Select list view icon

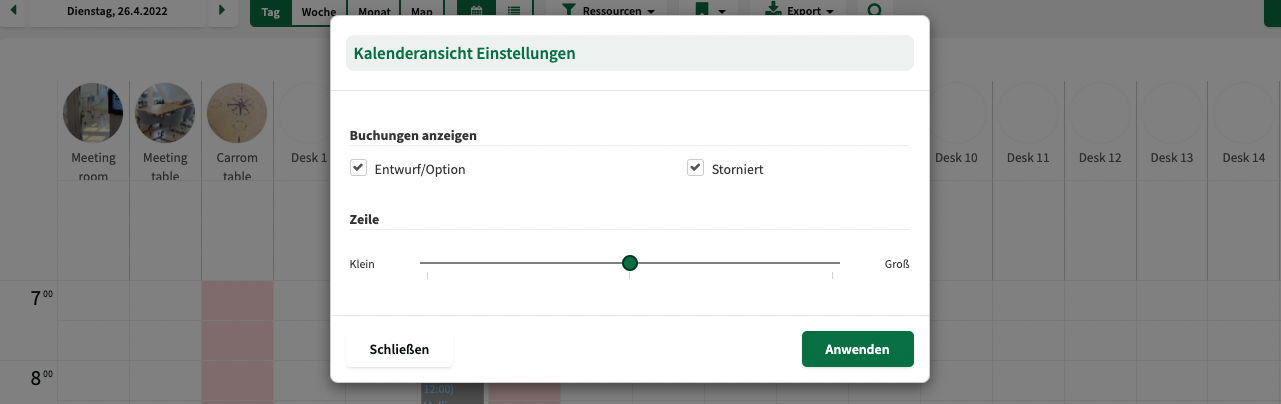[x=514, y=12]
